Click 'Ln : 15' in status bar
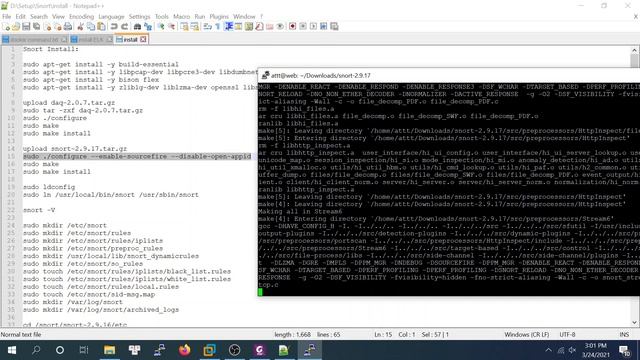This screenshot has height=360, width=640. (383, 335)
